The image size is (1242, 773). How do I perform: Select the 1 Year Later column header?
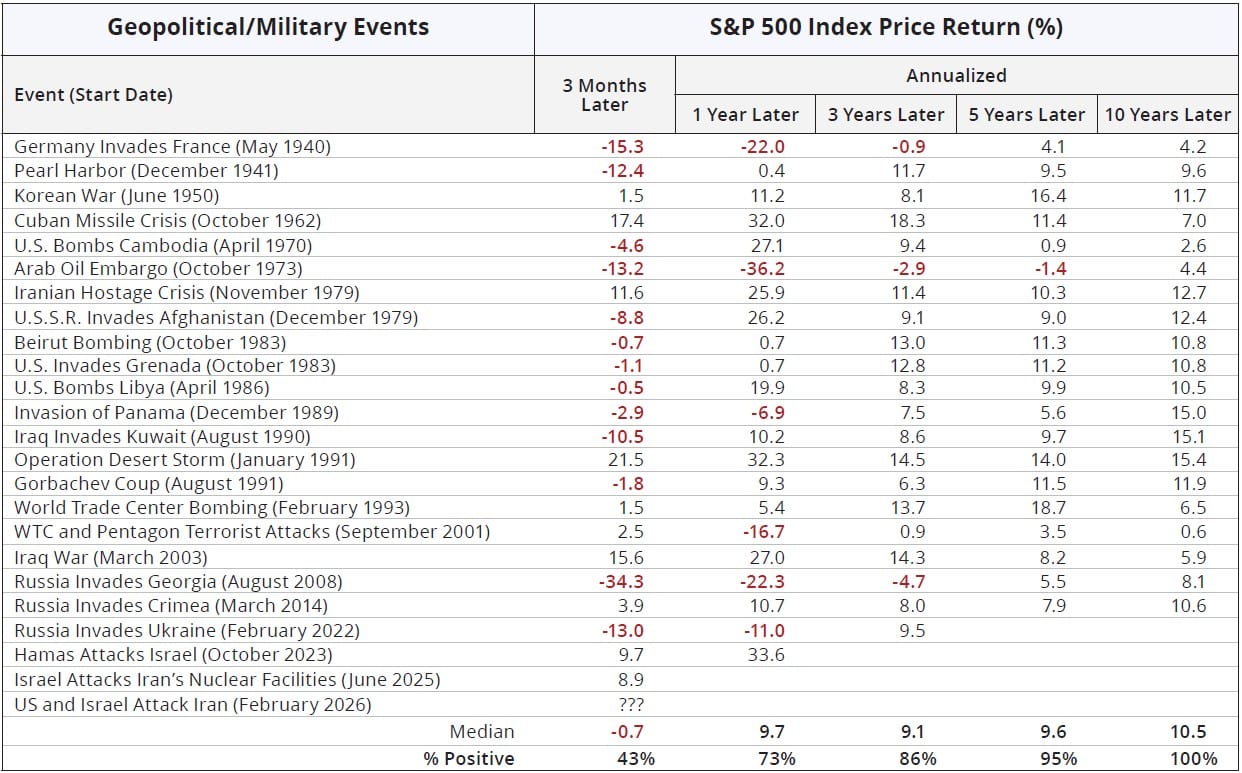(745, 115)
